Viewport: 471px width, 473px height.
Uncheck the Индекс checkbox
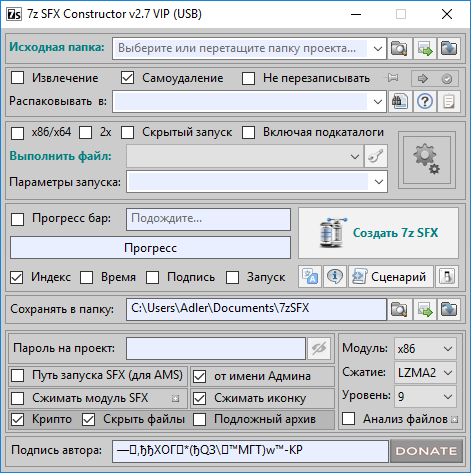click(16, 277)
